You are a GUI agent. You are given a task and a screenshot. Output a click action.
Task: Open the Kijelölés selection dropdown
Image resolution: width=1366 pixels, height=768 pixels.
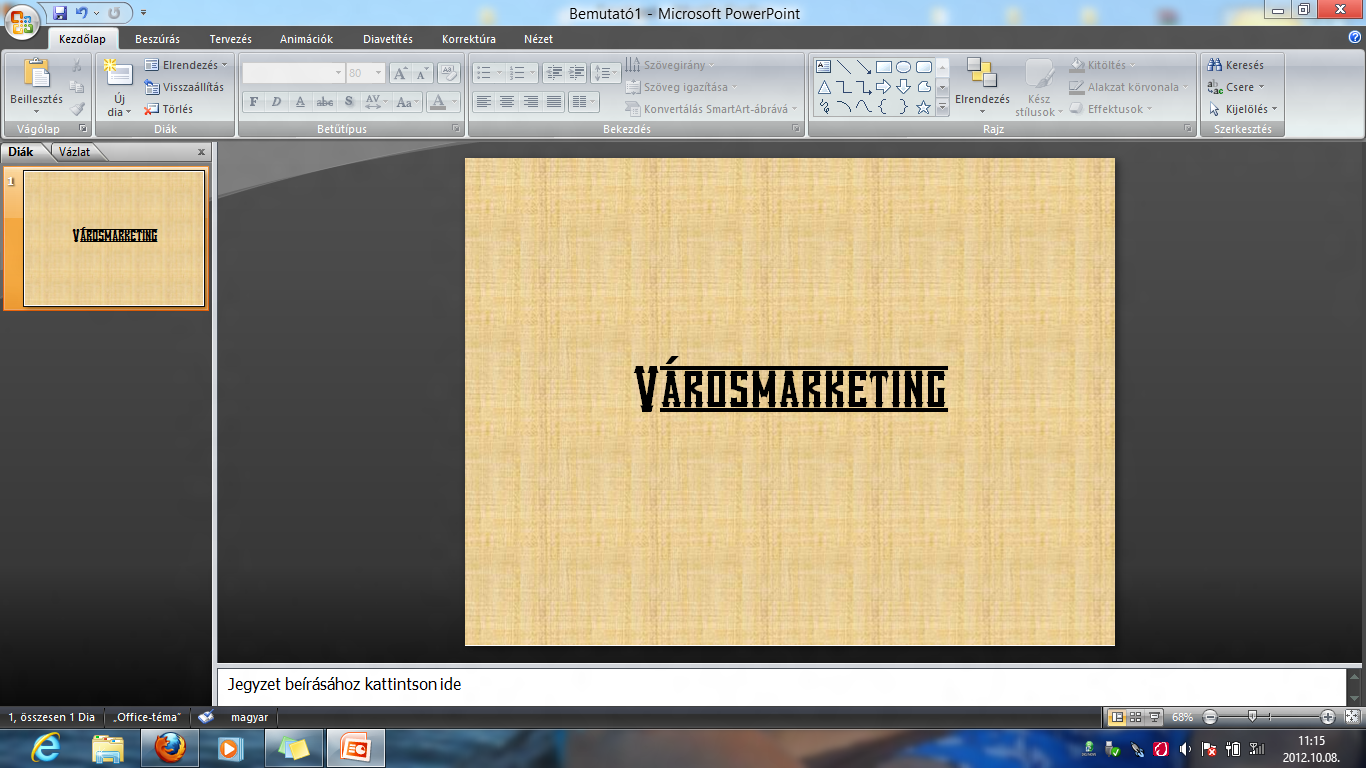tap(1243, 109)
